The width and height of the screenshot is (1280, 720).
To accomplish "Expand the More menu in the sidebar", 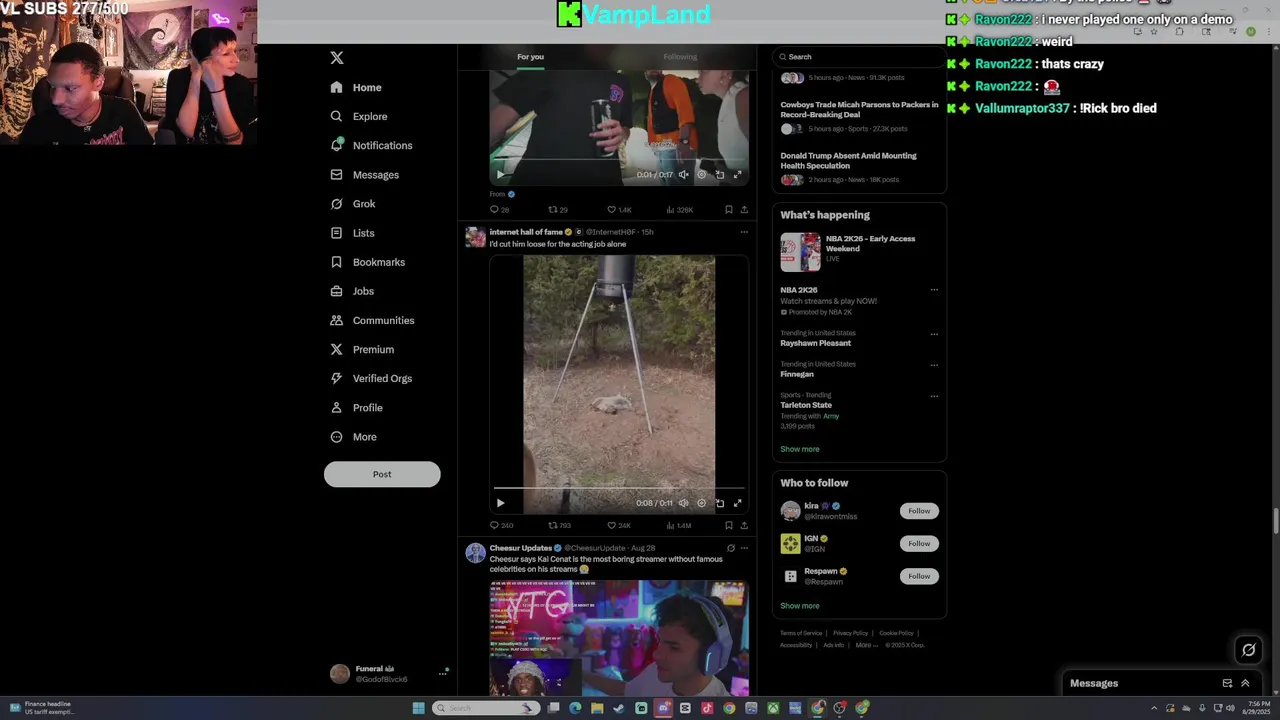I will tap(354, 437).
